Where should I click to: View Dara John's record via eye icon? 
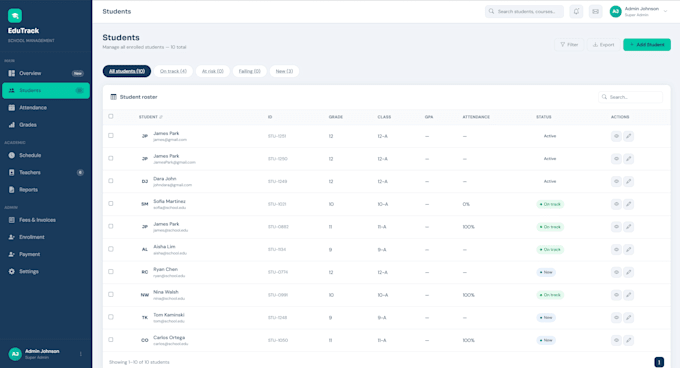[x=616, y=181]
